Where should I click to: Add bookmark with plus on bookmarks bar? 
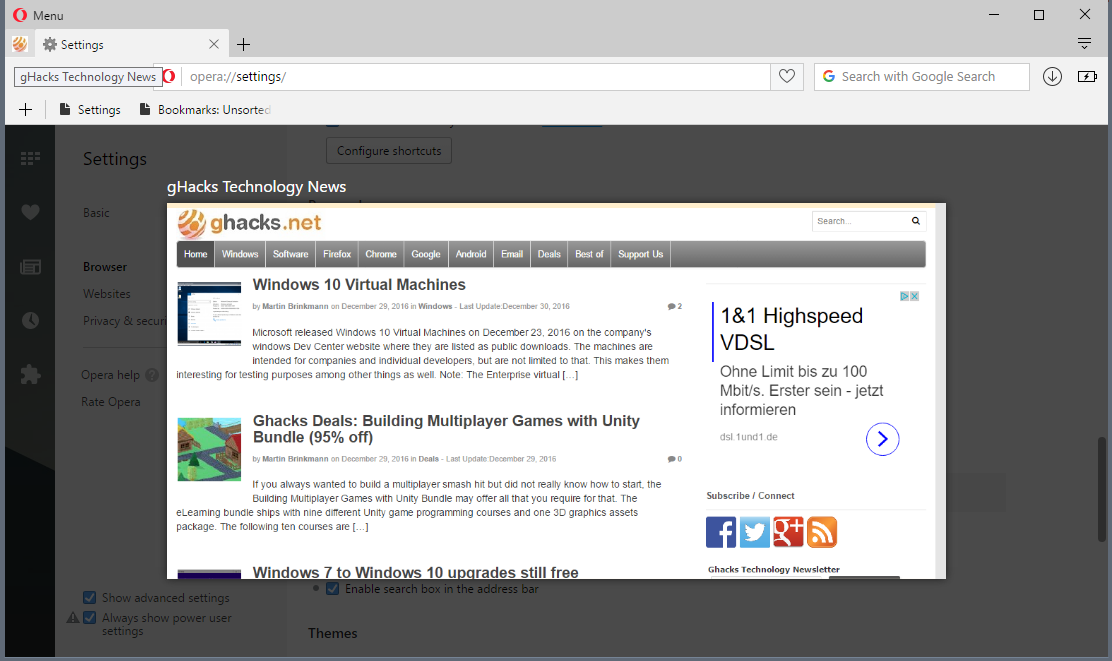26,109
